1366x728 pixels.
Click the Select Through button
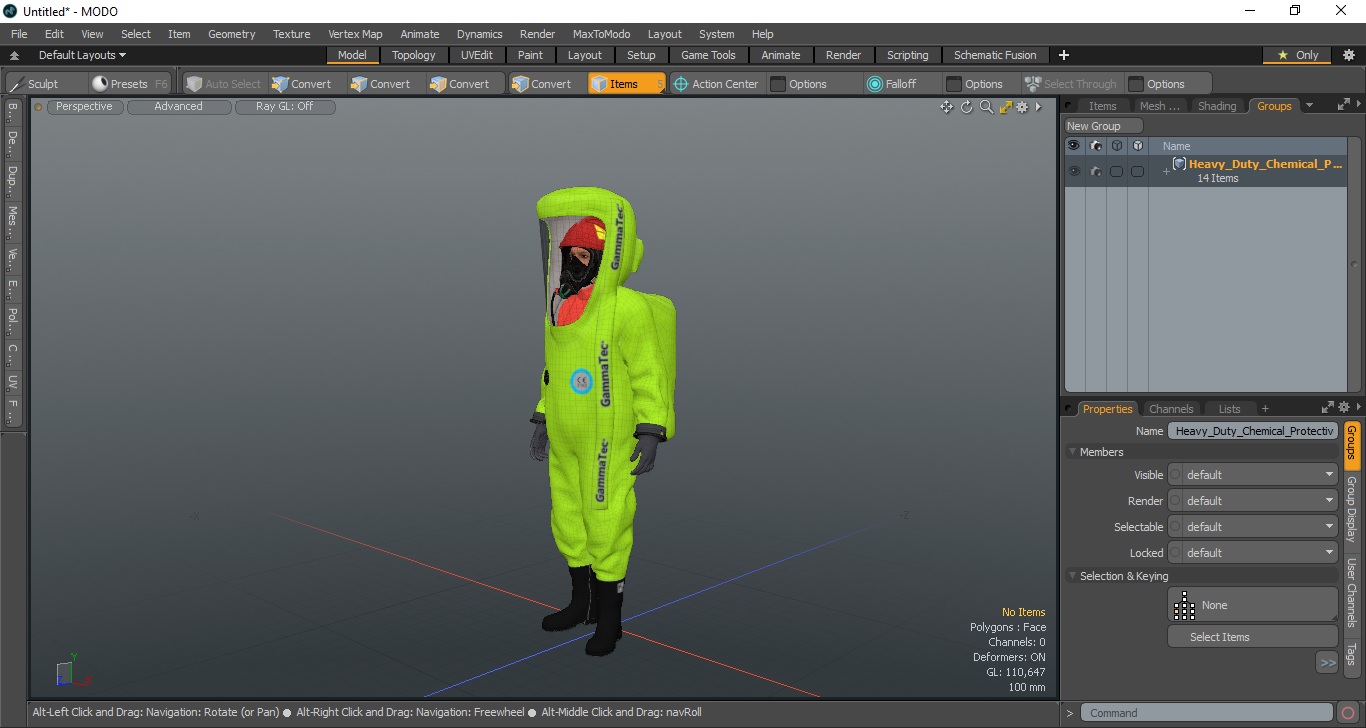pyautogui.click(x=1070, y=84)
